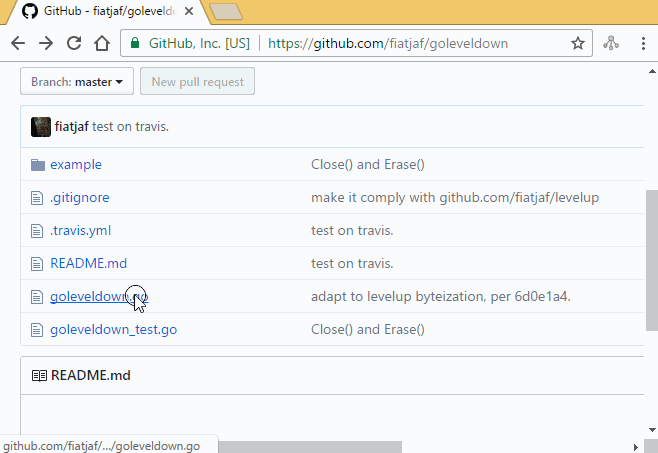Screen dimensions: 658x453
Task: Open README.md's 'test on travis.' commit message
Action: click(352, 263)
